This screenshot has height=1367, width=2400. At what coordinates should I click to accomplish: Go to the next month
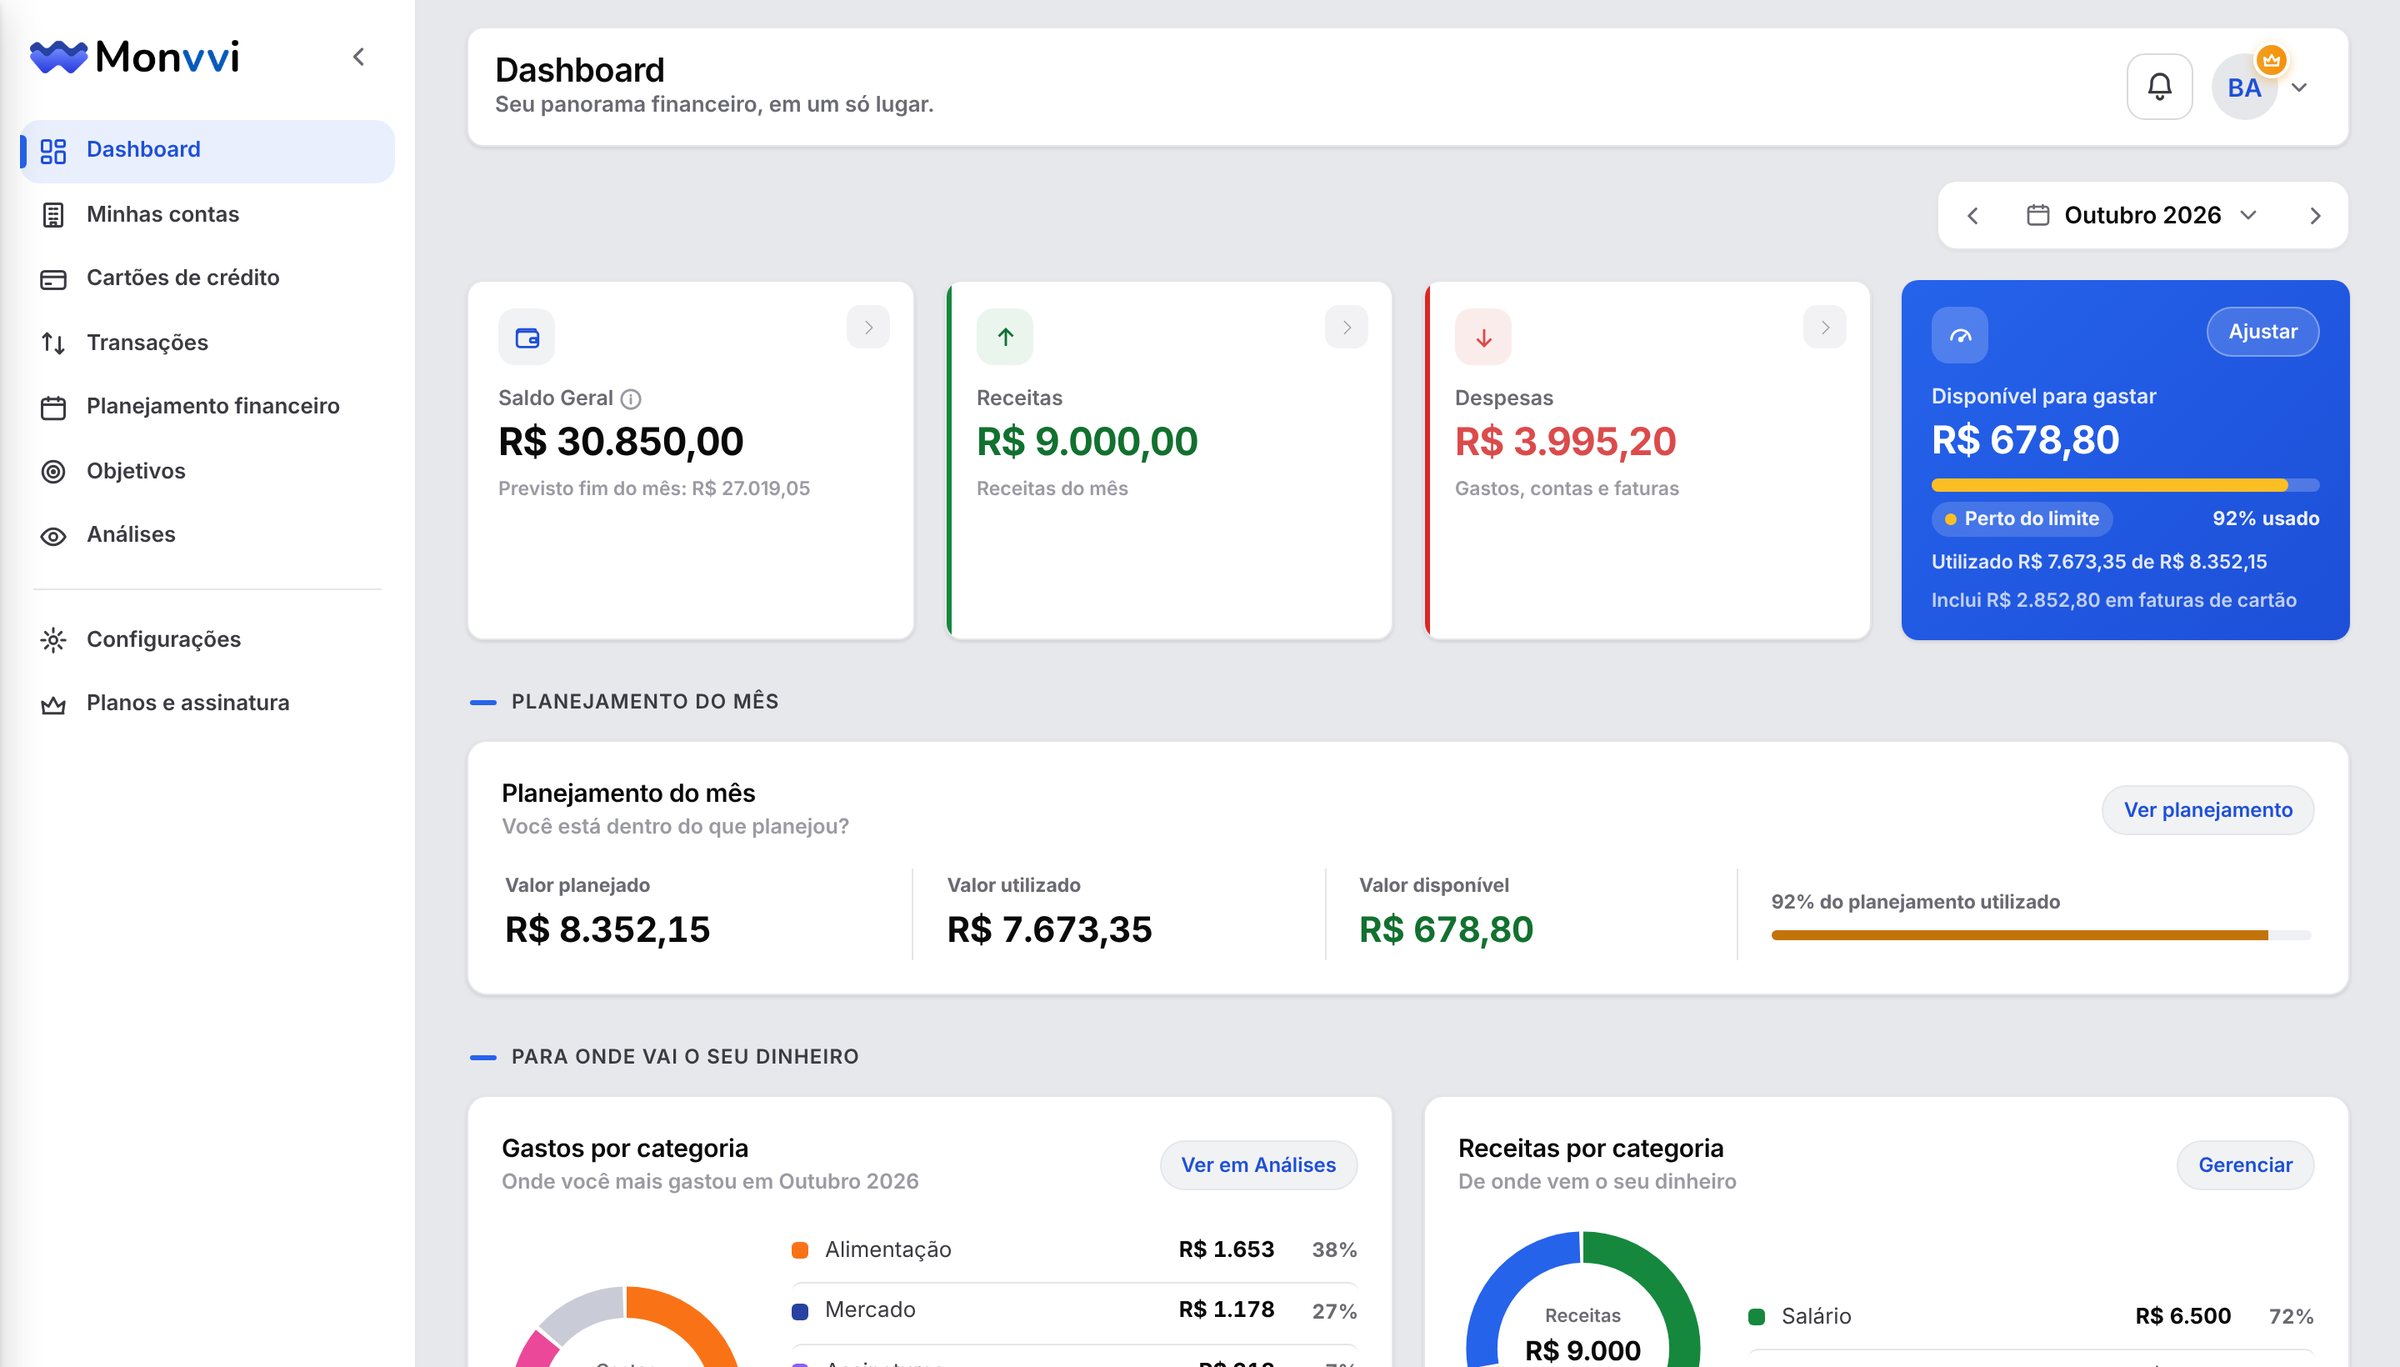2315,216
